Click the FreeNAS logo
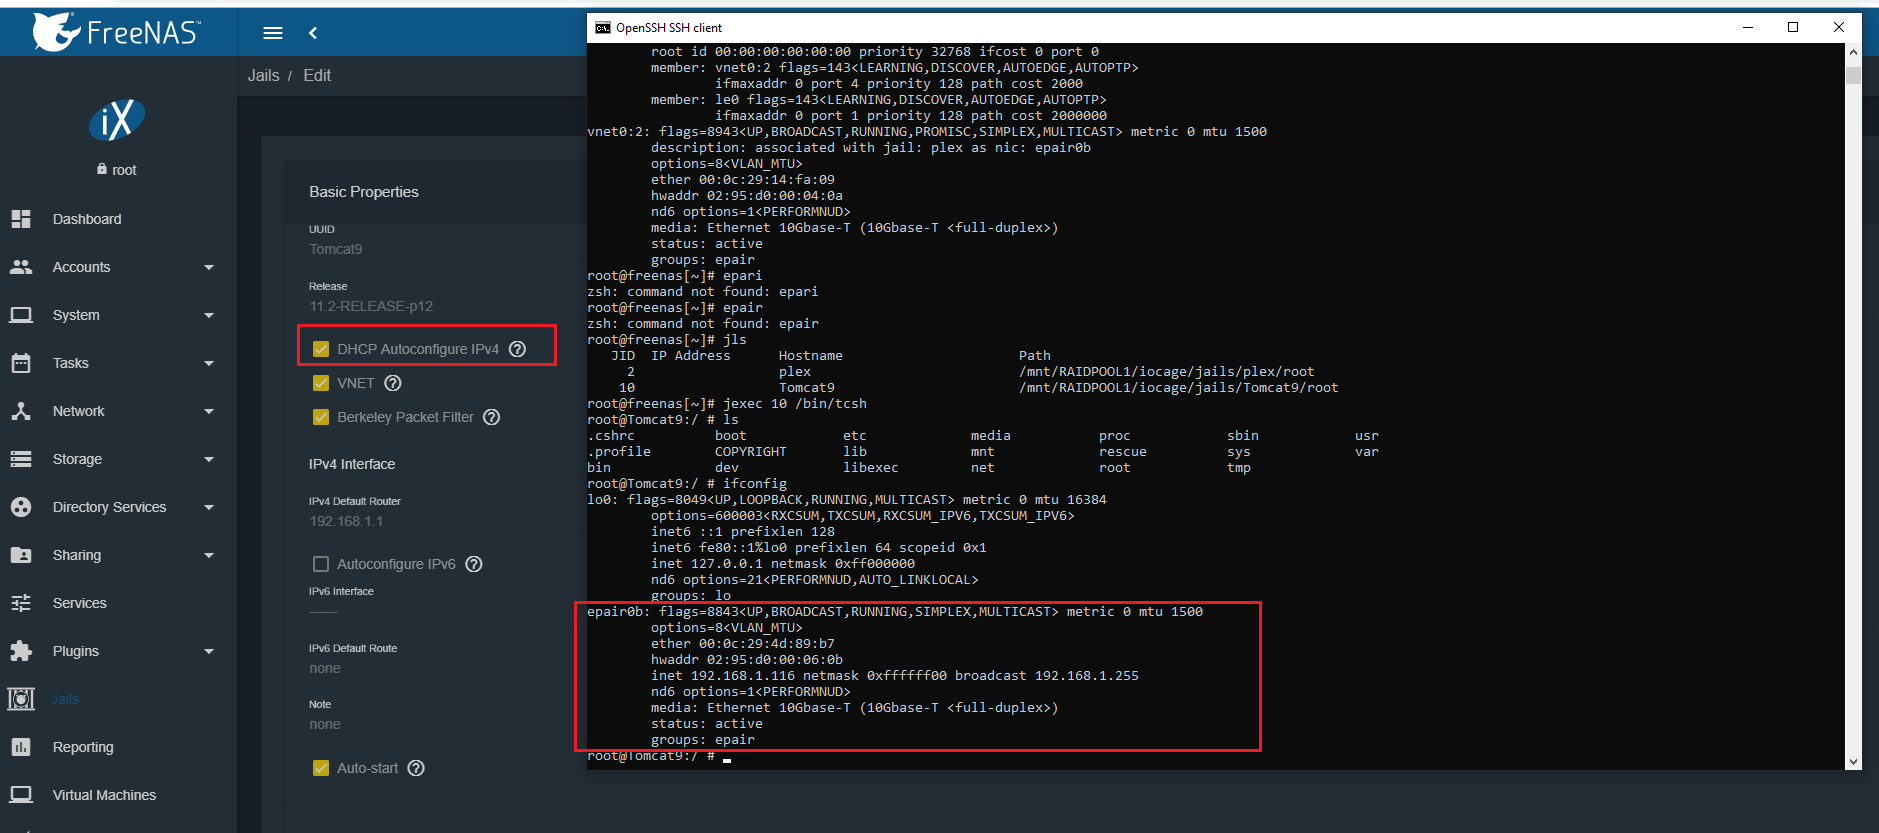 116,32
